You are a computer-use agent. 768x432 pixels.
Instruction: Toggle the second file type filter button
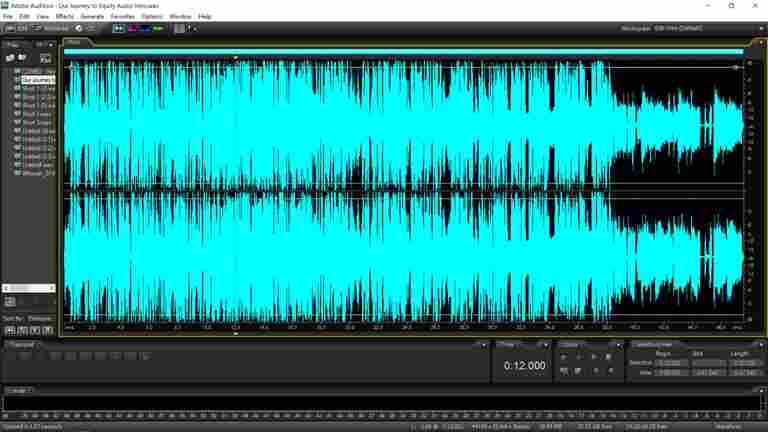22,330
